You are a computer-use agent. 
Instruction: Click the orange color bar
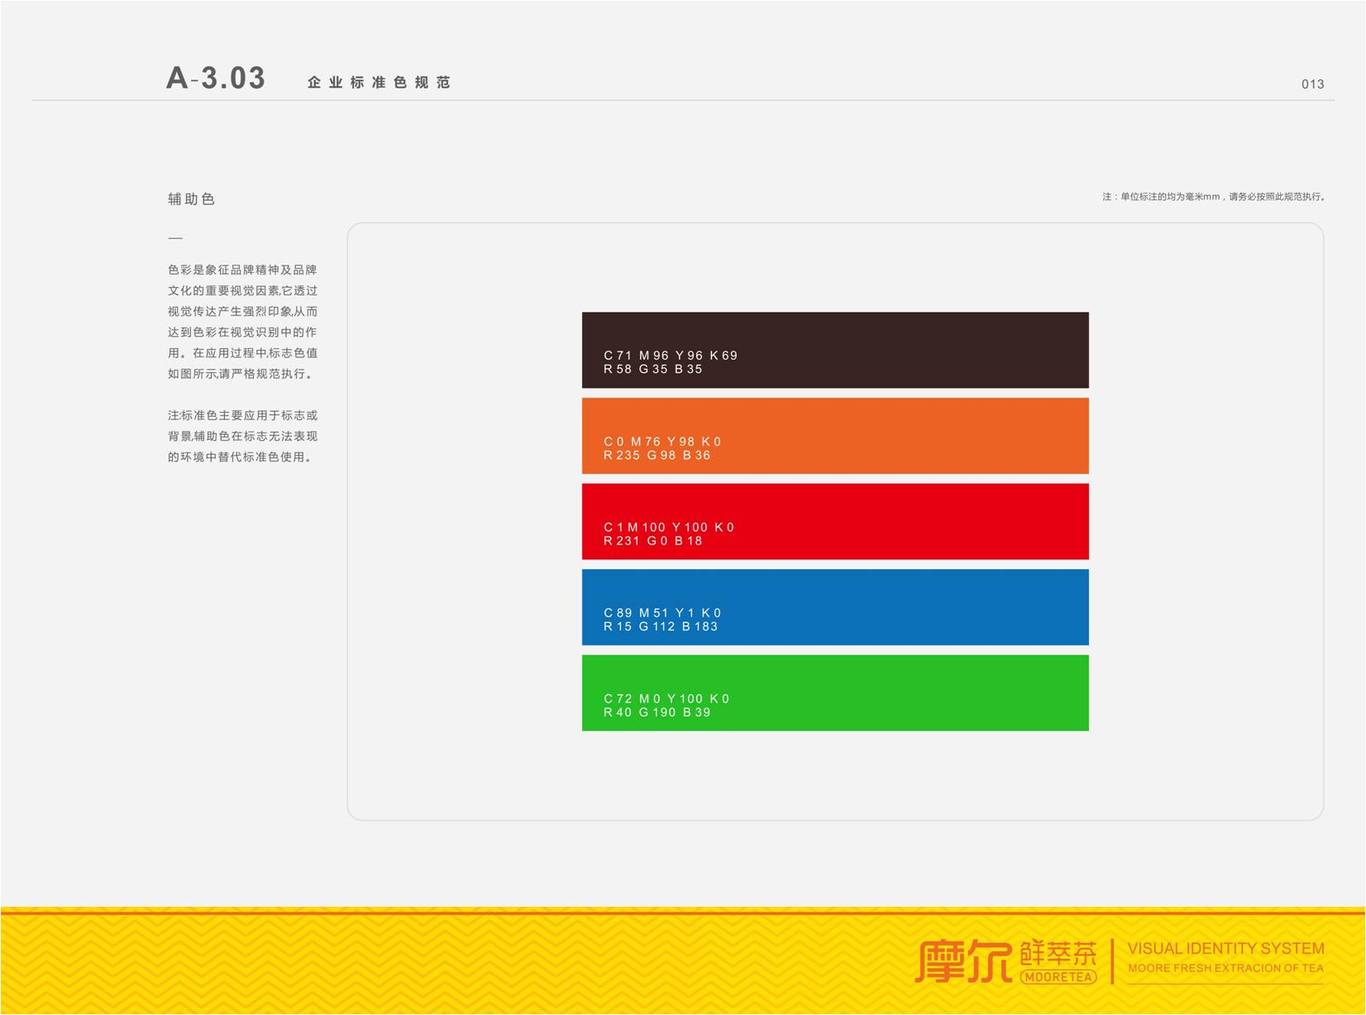pyautogui.click(x=835, y=436)
